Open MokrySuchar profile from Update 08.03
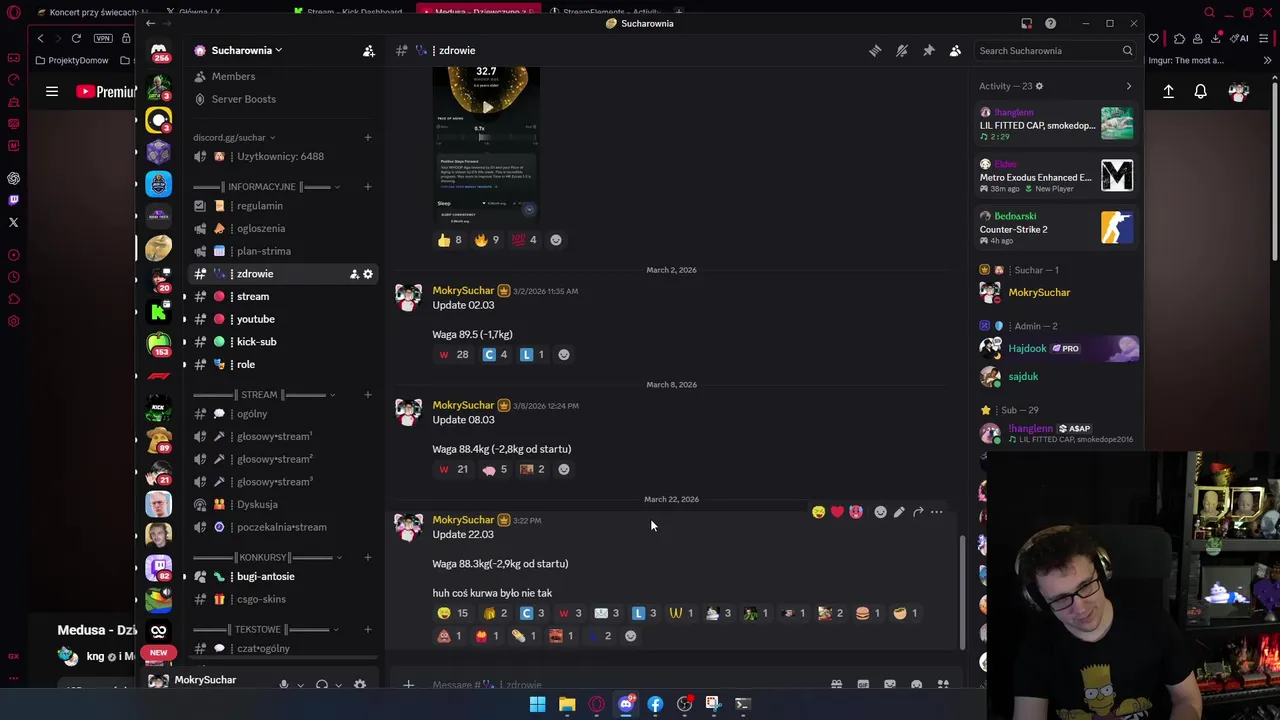 463,405
